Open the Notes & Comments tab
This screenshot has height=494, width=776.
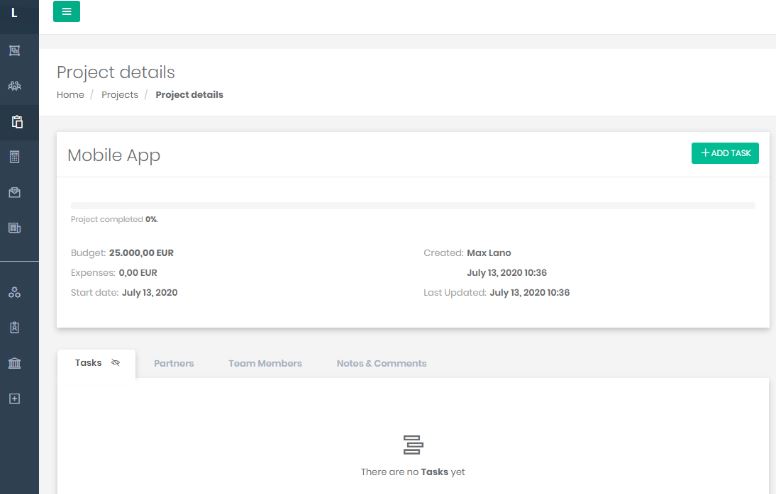[x=382, y=363]
